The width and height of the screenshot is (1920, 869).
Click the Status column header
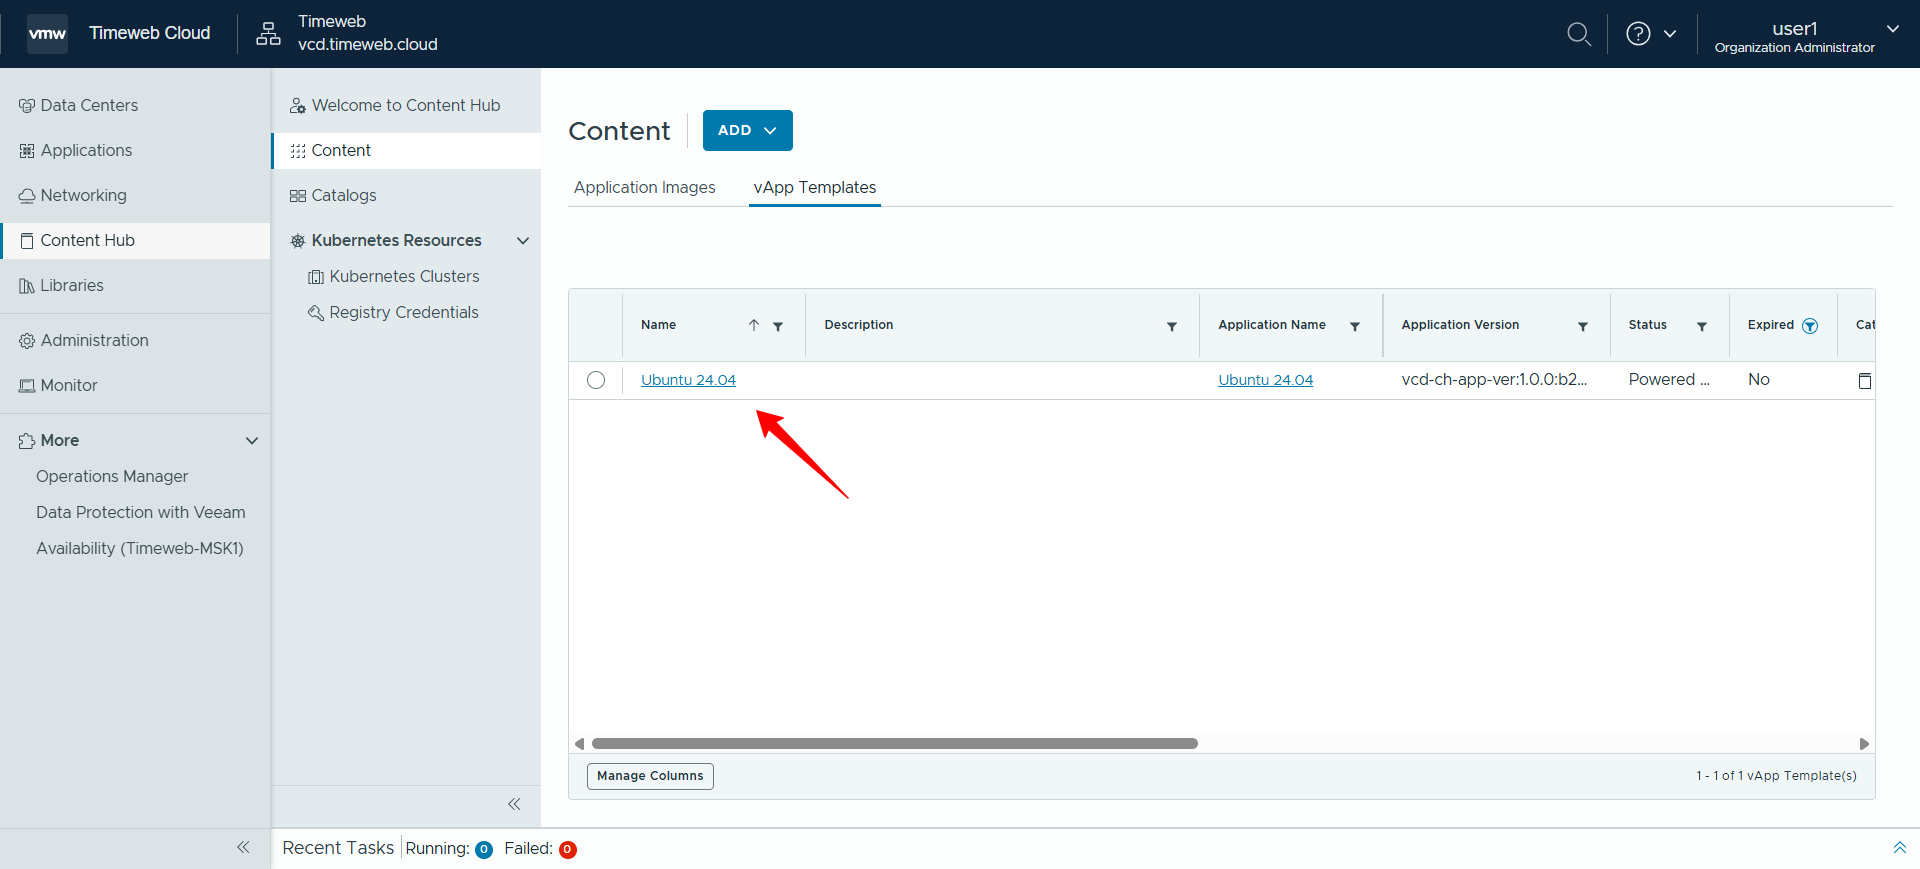1647,325
